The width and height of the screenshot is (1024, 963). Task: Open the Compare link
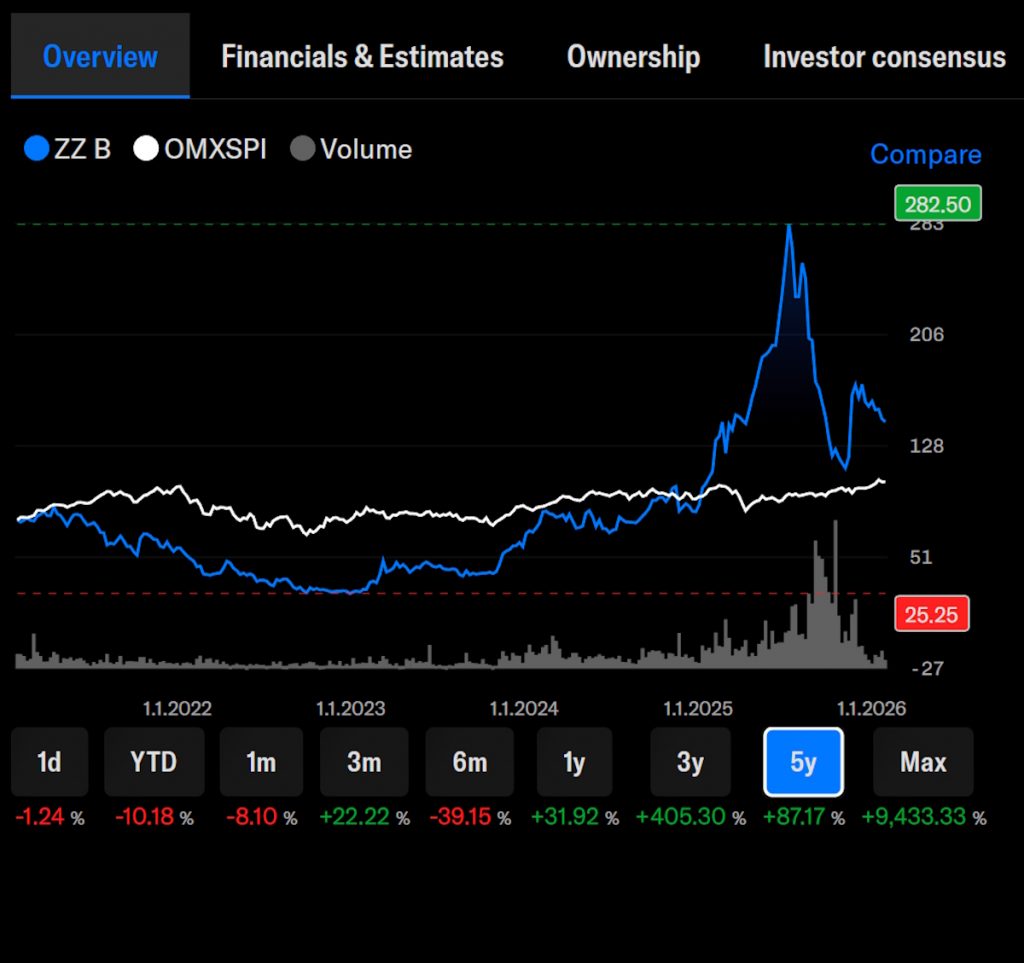(x=925, y=154)
